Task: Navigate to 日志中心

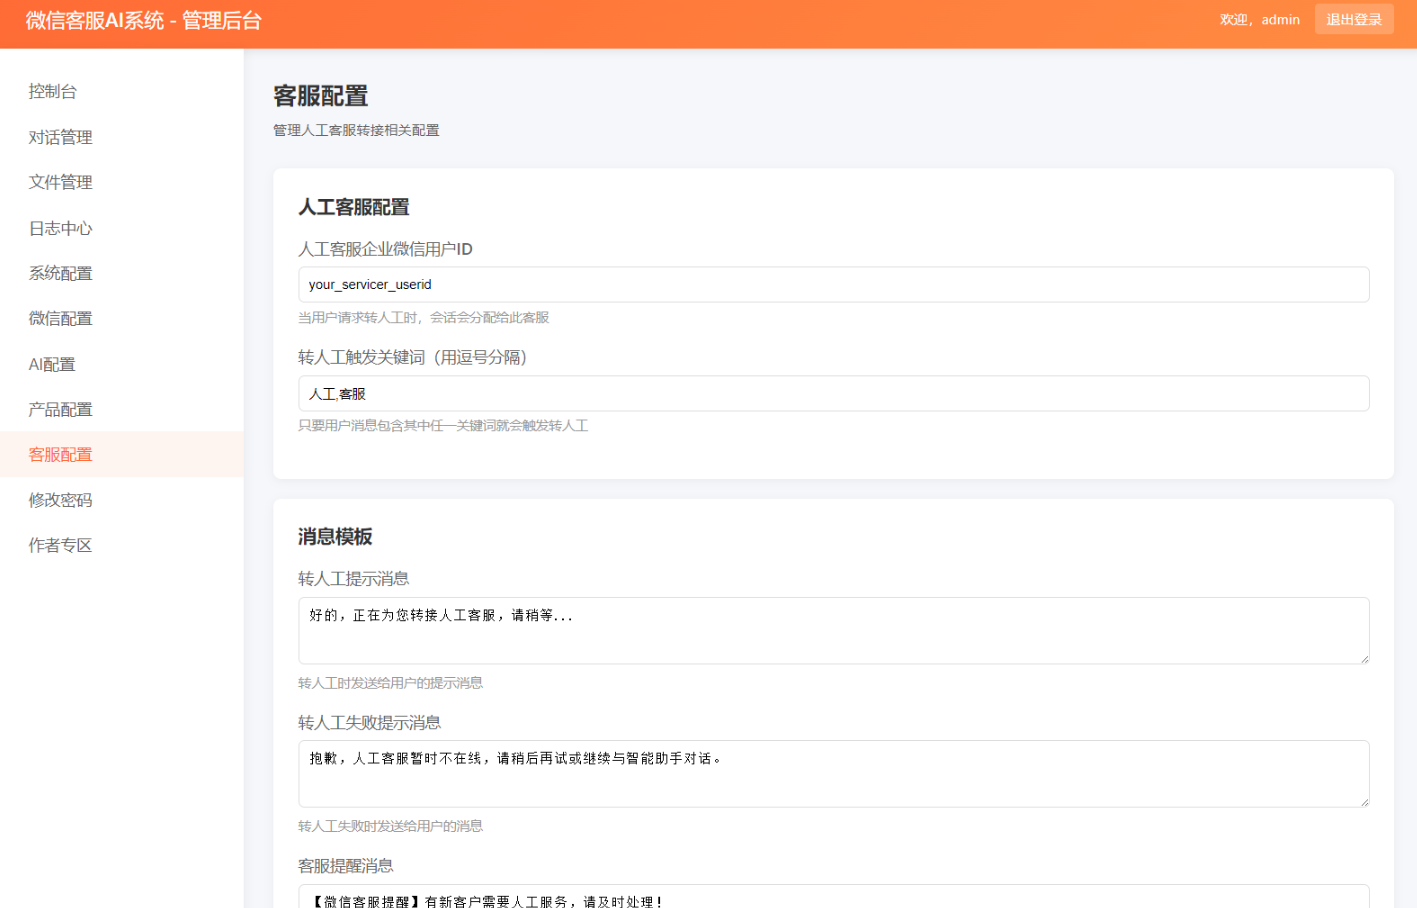Action: click(x=60, y=228)
